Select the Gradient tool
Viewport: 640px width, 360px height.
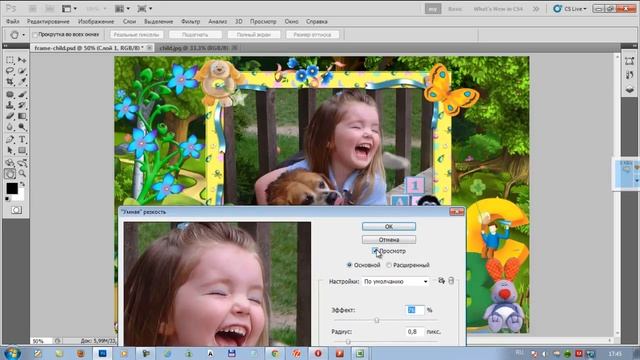click(x=22, y=116)
